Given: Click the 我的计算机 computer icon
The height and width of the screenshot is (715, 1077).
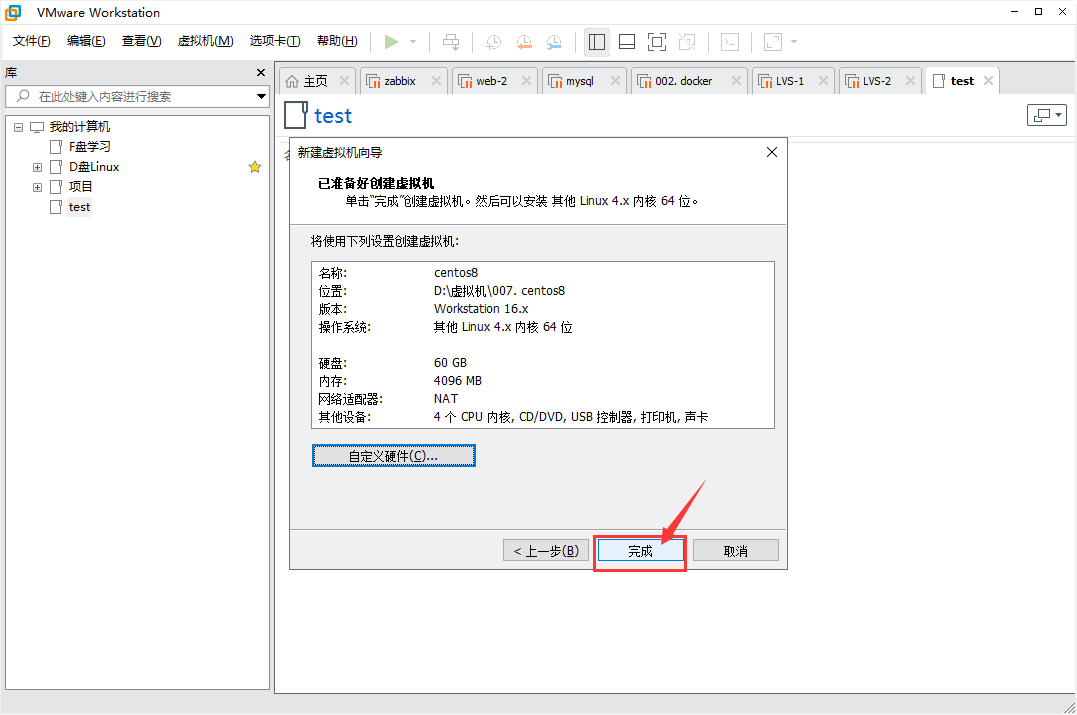Looking at the screenshot, I should click(x=37, y=127).
